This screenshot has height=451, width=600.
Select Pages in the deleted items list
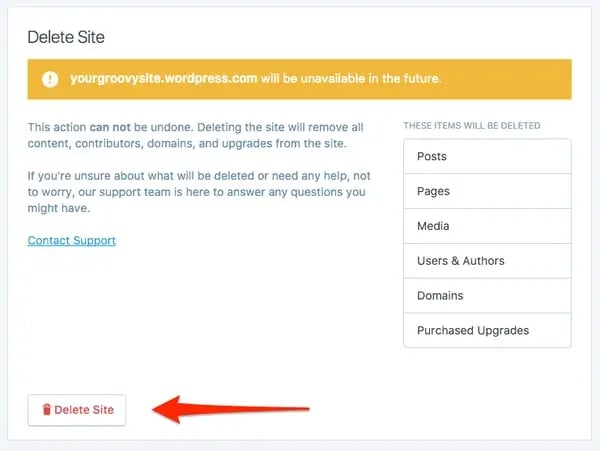487,191
